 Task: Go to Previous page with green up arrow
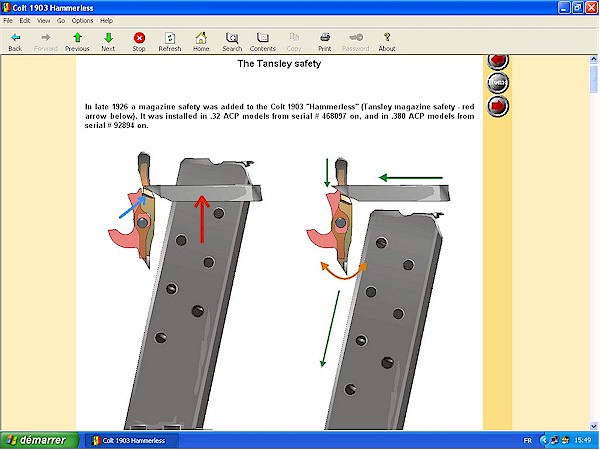77,42
